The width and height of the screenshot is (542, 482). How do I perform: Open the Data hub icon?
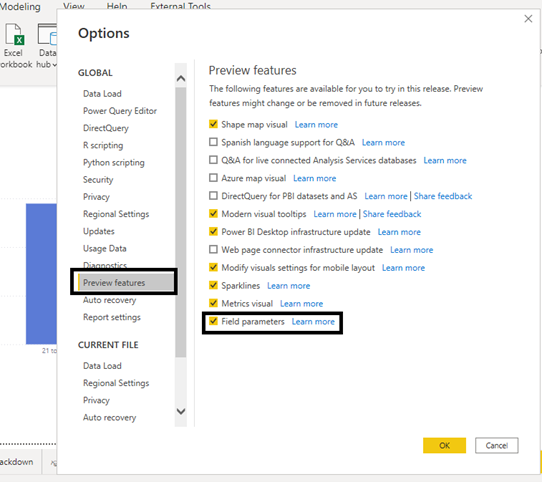coord(47,34)
